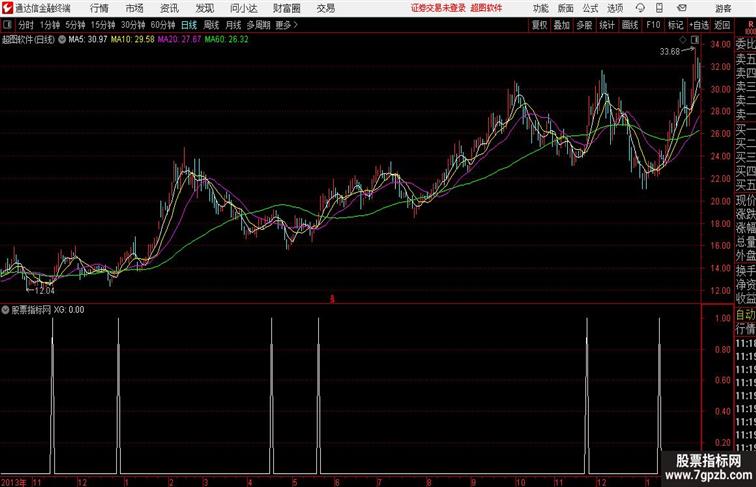Click the 33.68 high price label
Image resolution: width=756 pixels, height=487 pixels.
tap(670, 52)
